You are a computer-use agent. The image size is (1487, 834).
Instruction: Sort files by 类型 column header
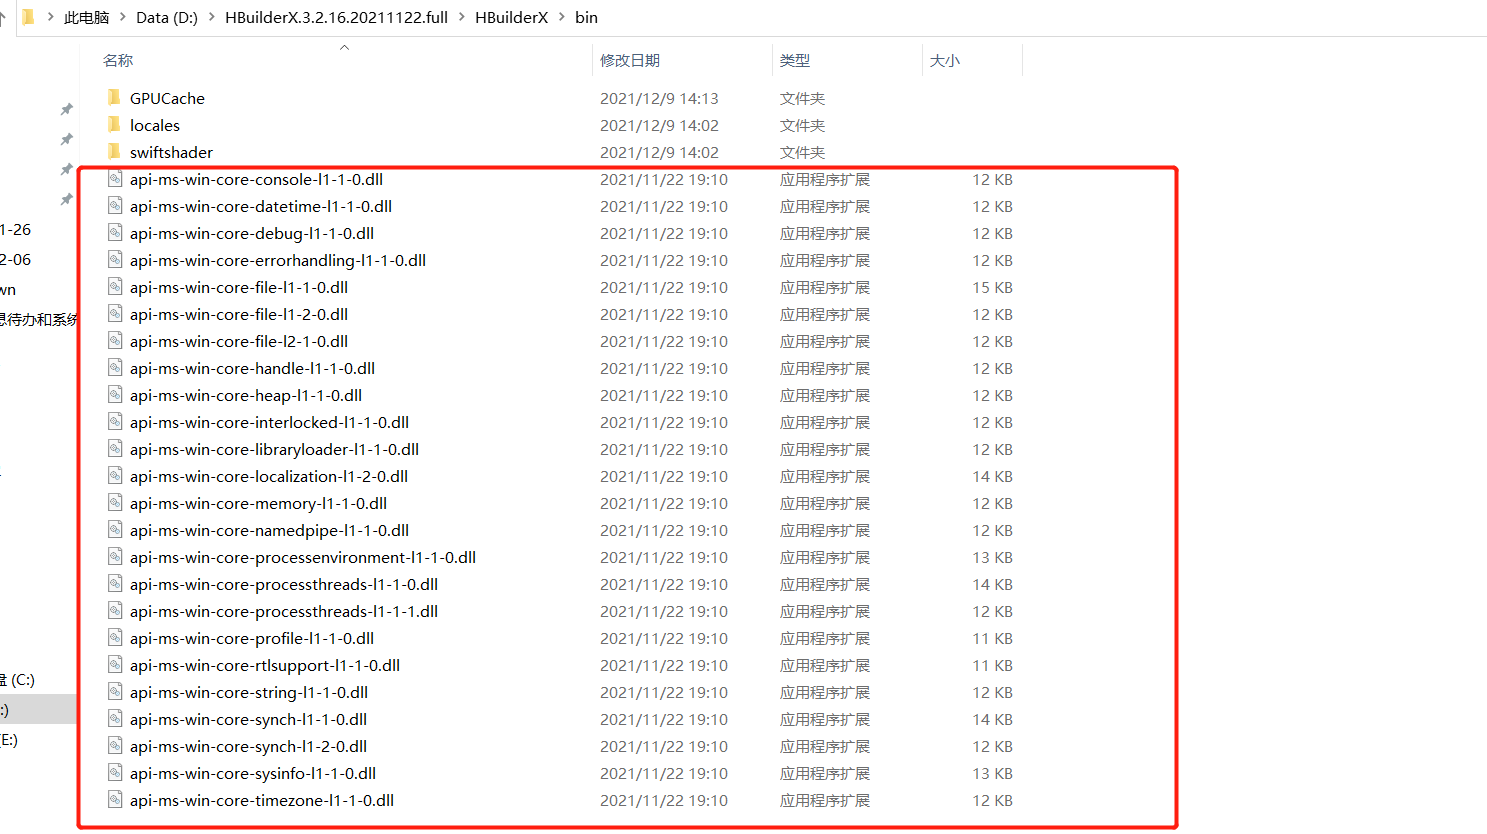click(x=795, y=61)
